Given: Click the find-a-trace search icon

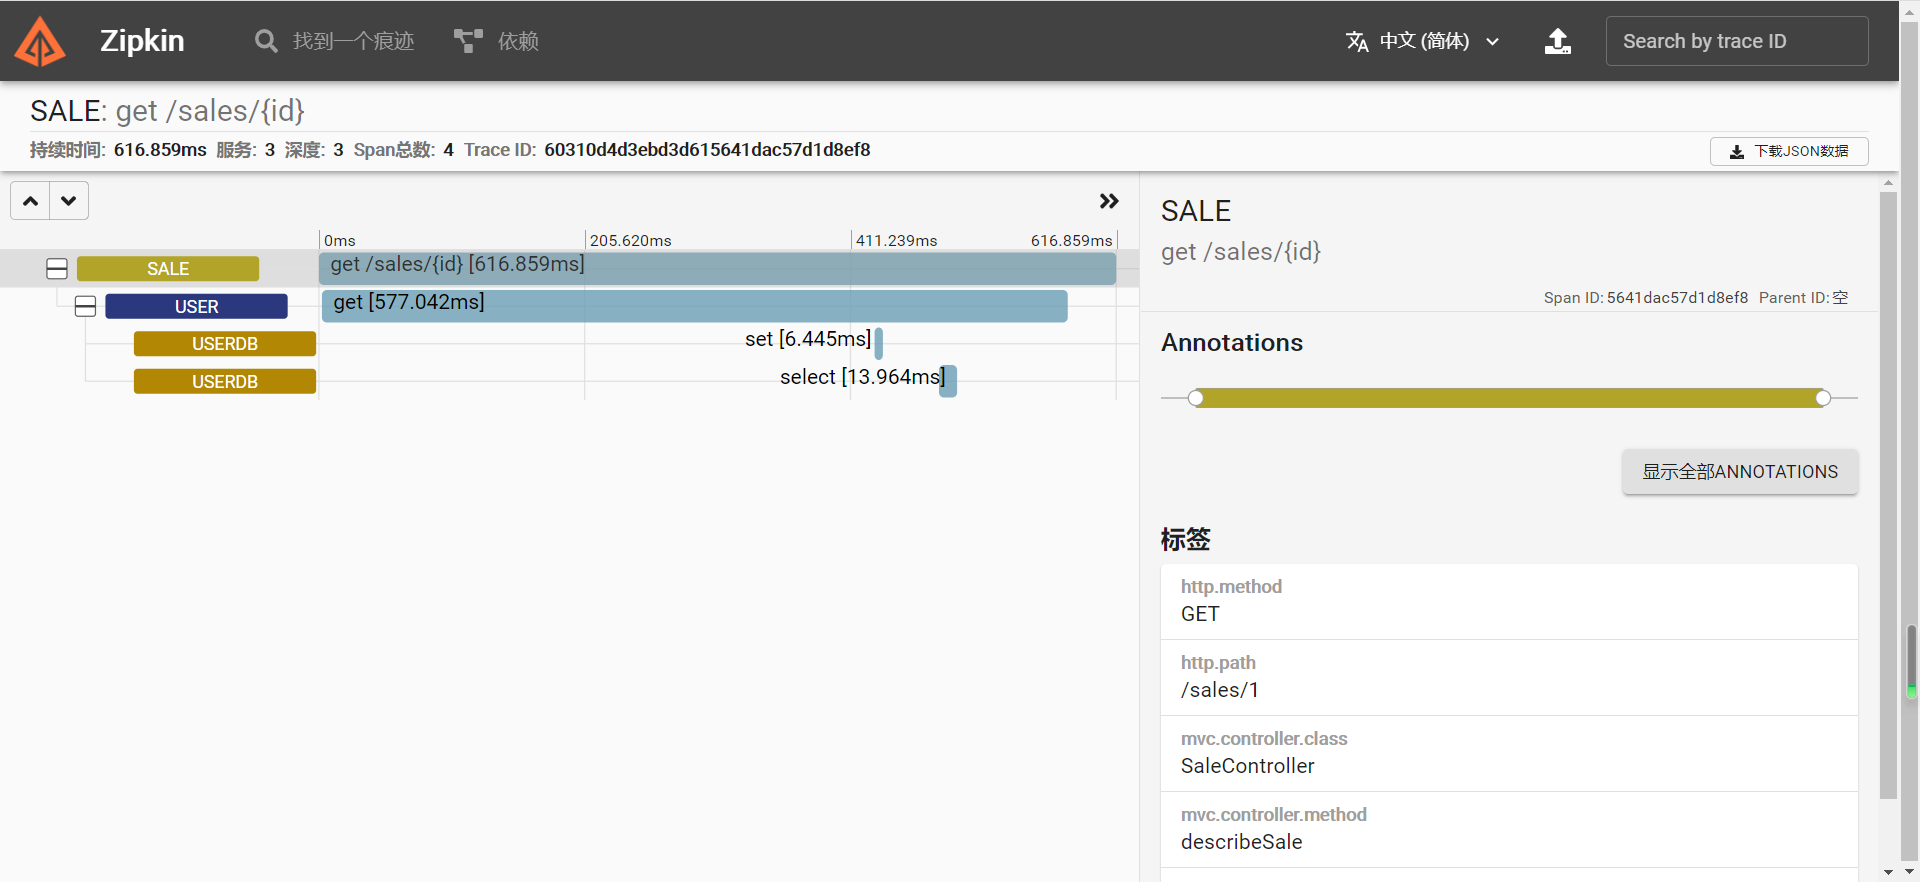Looking at the screenshot, I should tap(266, 41).
